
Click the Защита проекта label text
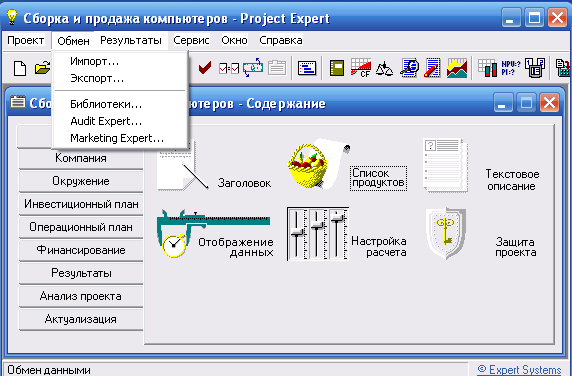[x=515, y=247]
